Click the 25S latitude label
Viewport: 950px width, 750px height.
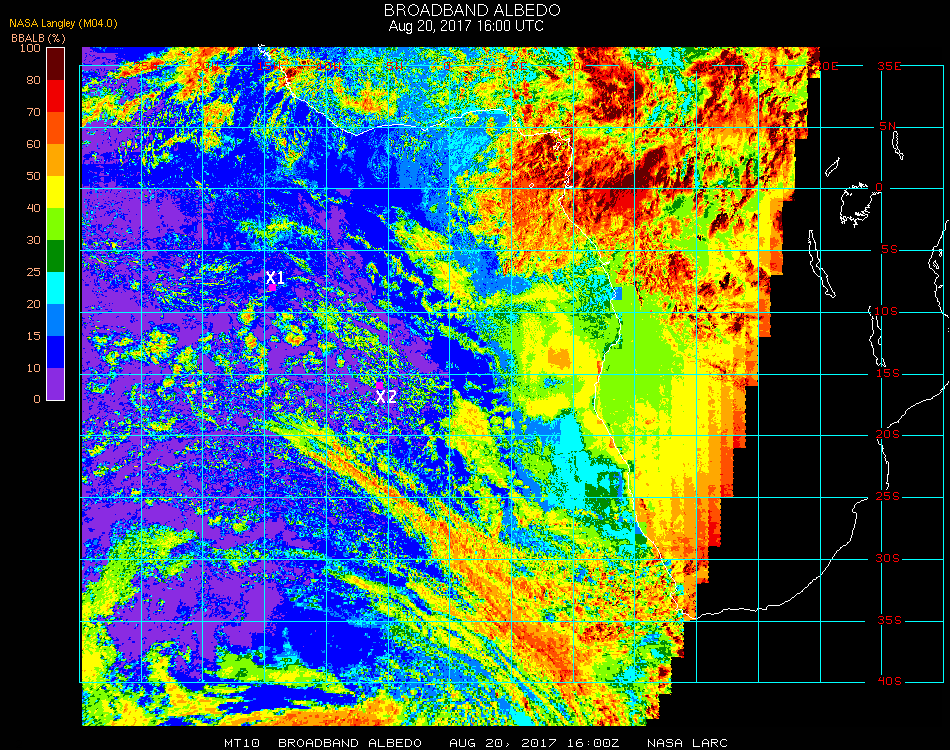click(x=888, y=497)
